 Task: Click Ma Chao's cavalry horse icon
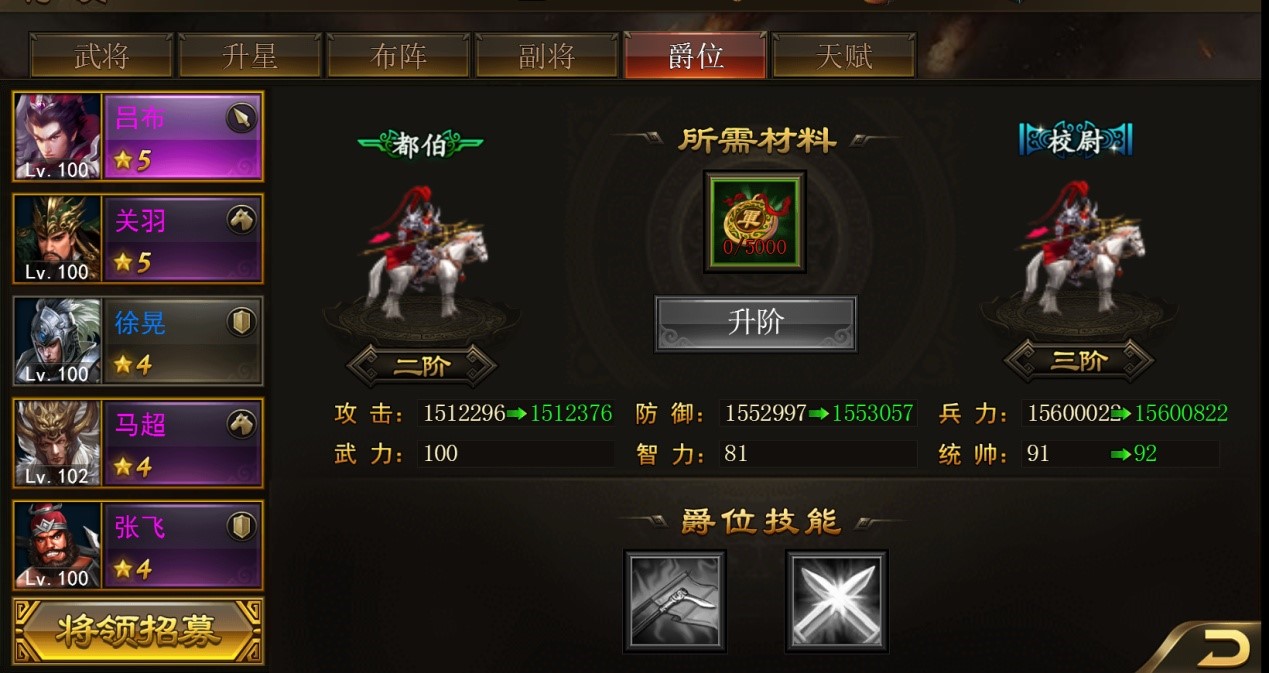click(241, 424)
